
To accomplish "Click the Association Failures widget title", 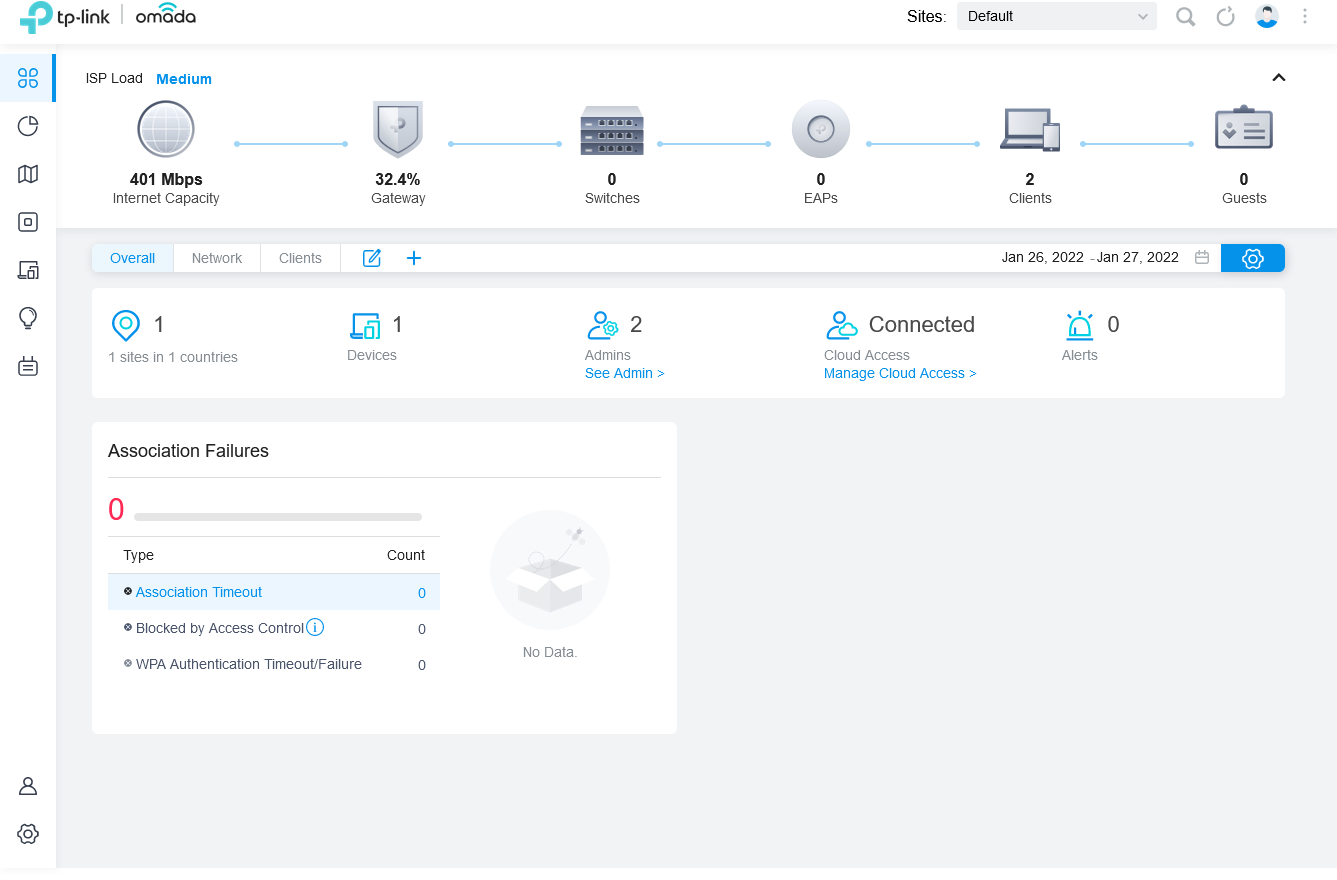I will click(189, 451).
